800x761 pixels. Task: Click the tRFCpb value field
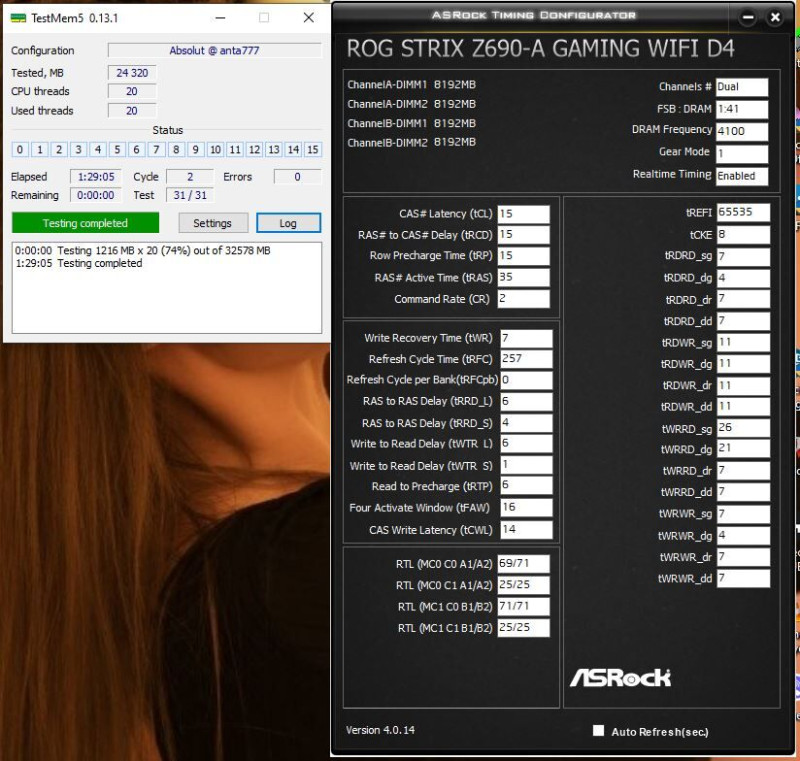click(x=526, y=380)
